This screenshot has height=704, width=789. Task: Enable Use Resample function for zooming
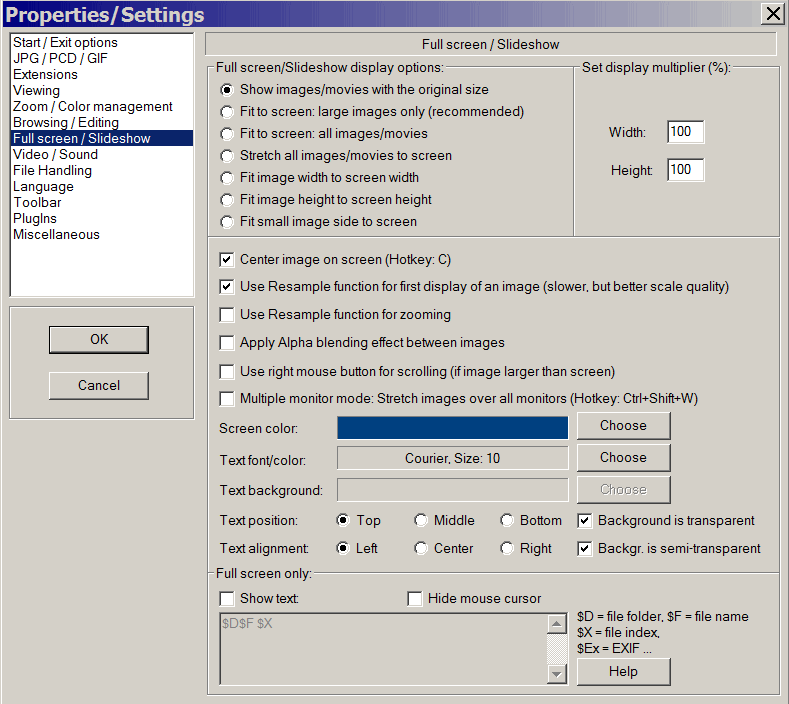[227, 315]
